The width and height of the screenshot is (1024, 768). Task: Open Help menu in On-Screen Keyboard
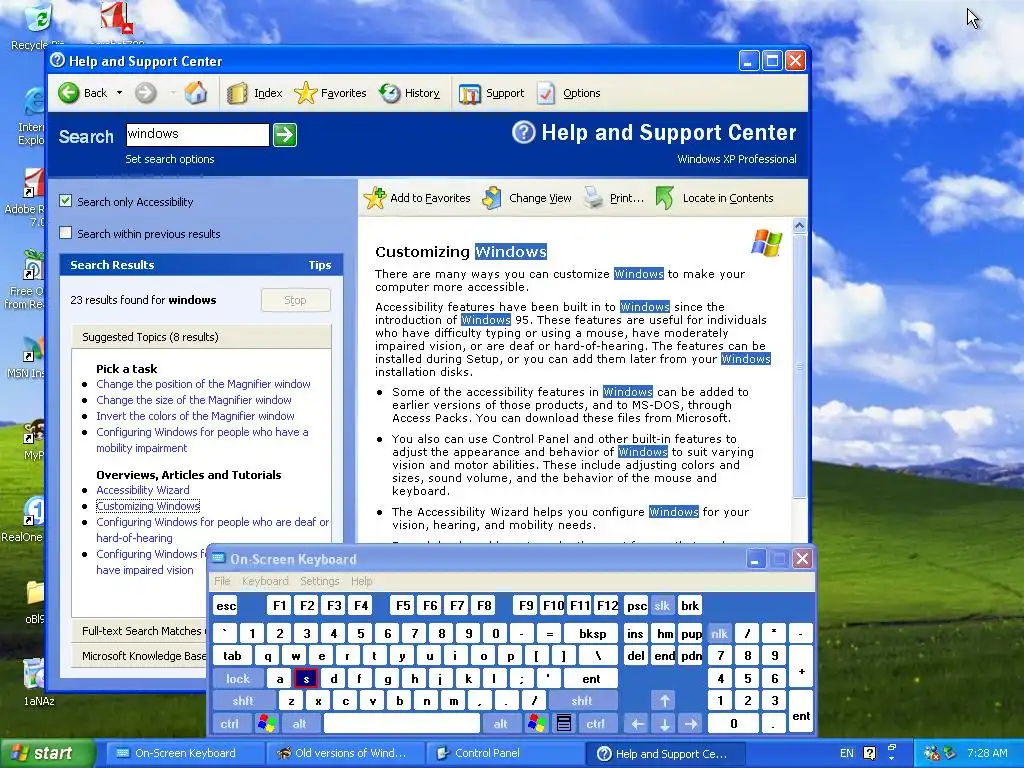coord(361,581)
